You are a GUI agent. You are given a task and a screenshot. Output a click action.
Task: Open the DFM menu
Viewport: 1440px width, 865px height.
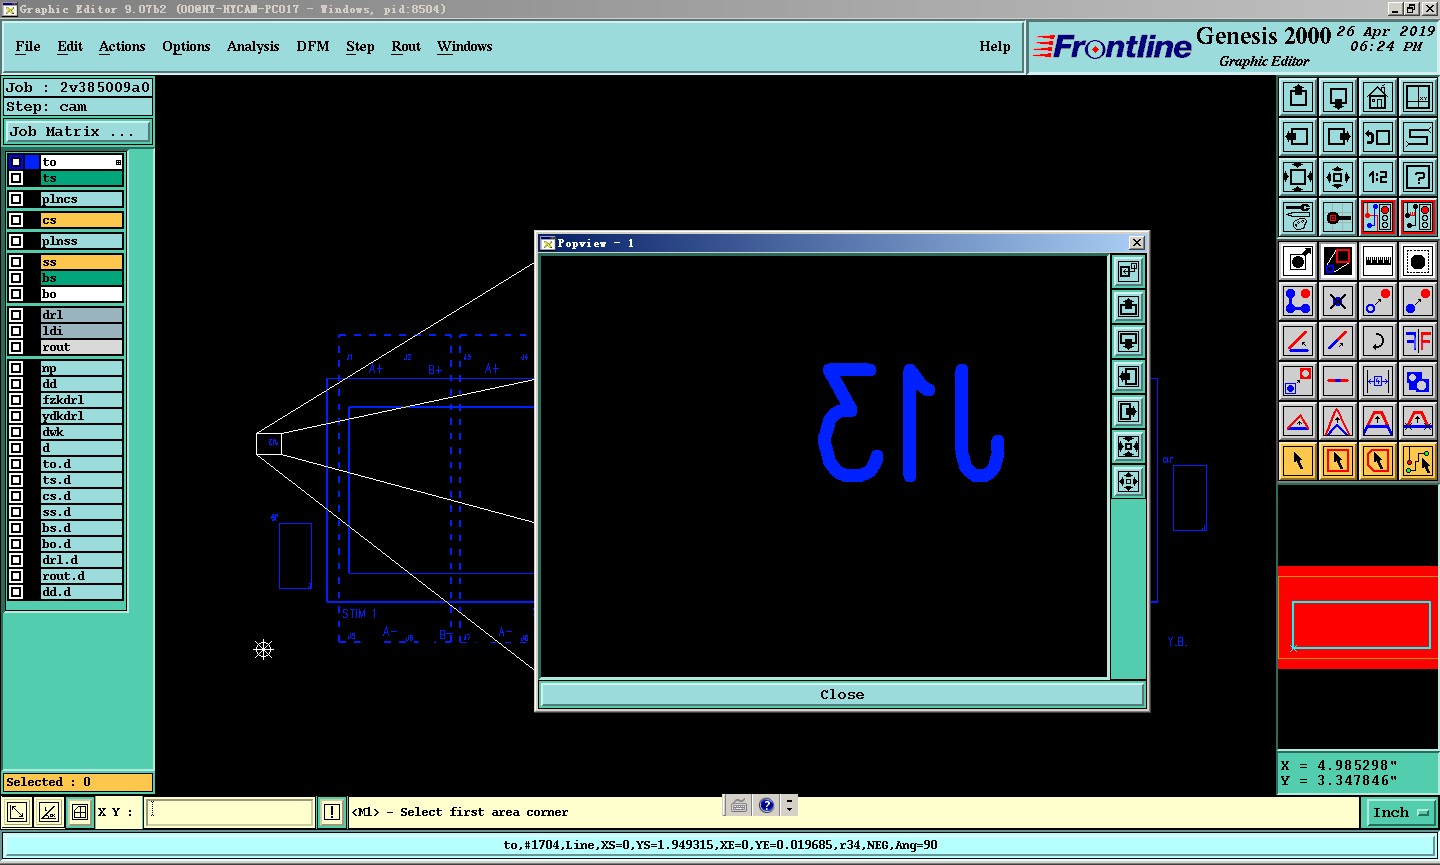pyautogui.click(x=313, y=46)
